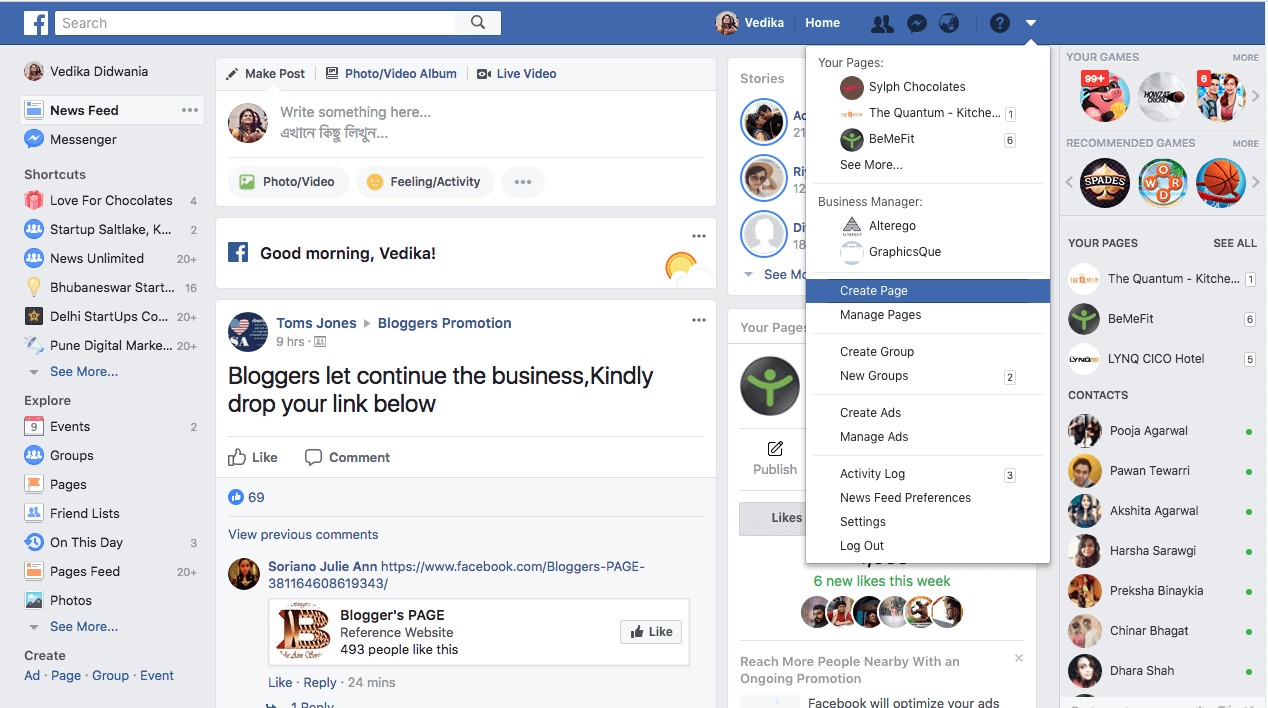Open the Spades game icon
This screenshot has width=1268, height=708.
pos(1105,183)
